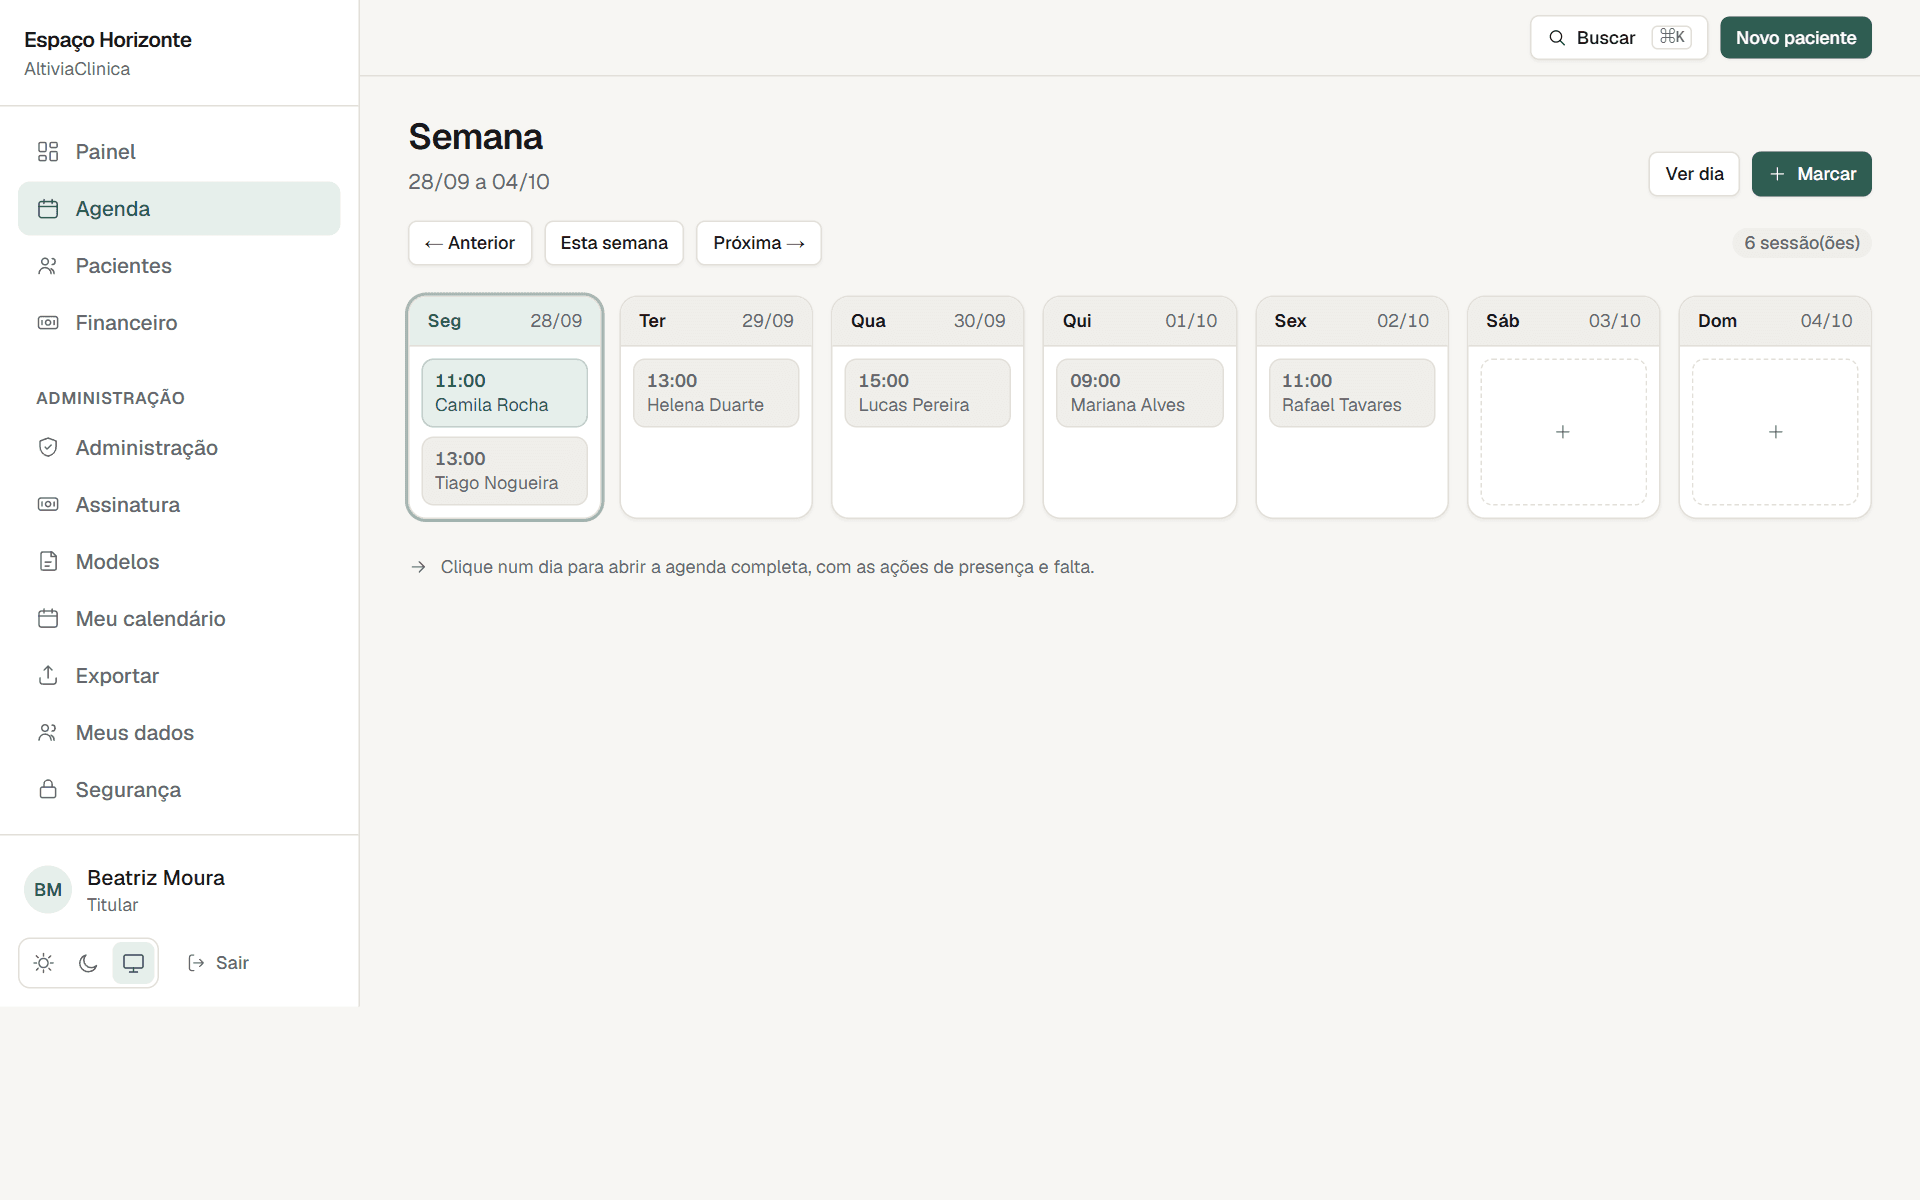The height and width of the screenshot is (1200, 1920).
Task: Open the Agenda menu item
Action: click(179, 209)
